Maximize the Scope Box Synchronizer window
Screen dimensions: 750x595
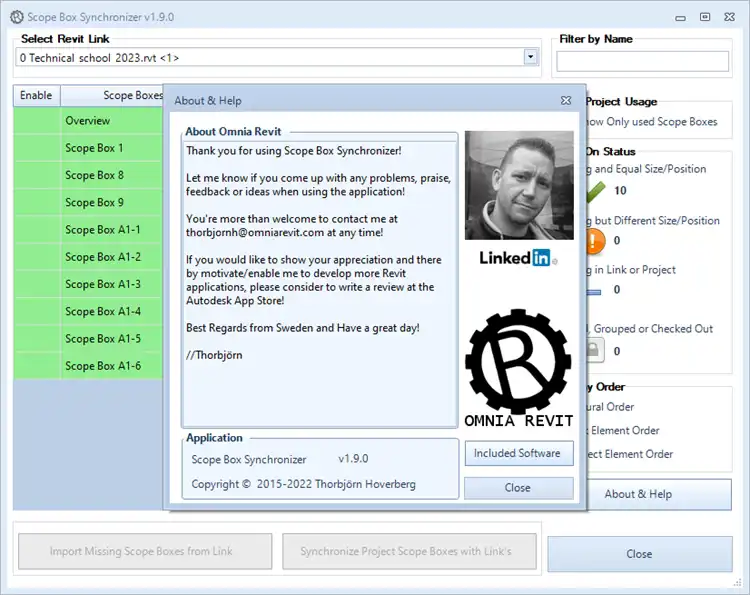(x=705, y=17)
